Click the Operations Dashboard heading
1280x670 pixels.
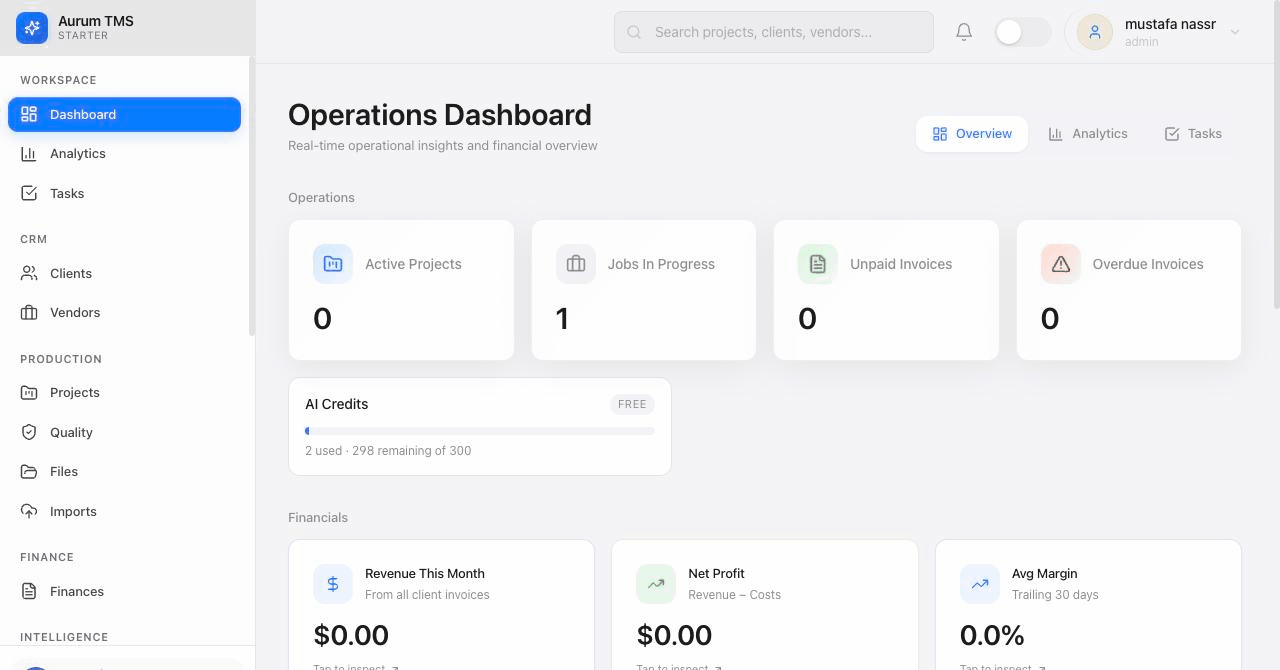[440, 115]
